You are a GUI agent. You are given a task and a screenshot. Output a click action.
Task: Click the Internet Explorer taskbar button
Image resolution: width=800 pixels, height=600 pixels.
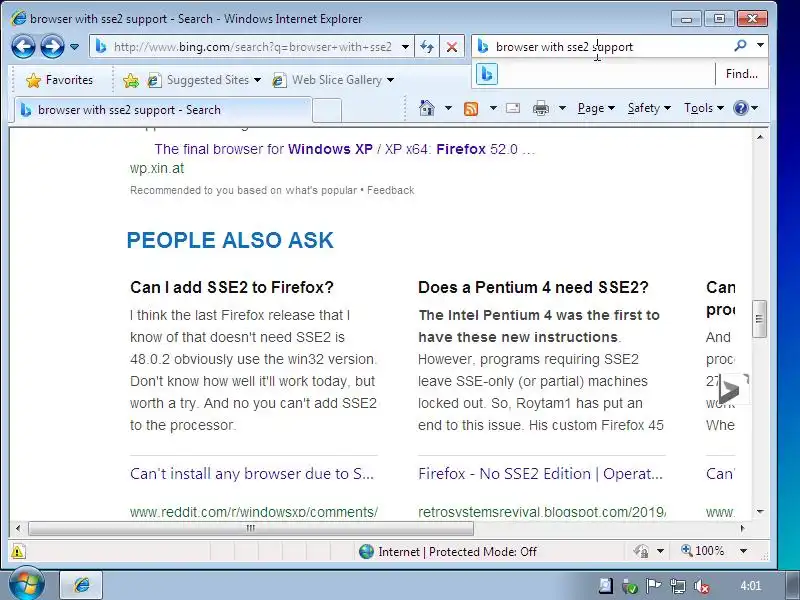pos(82,585)
